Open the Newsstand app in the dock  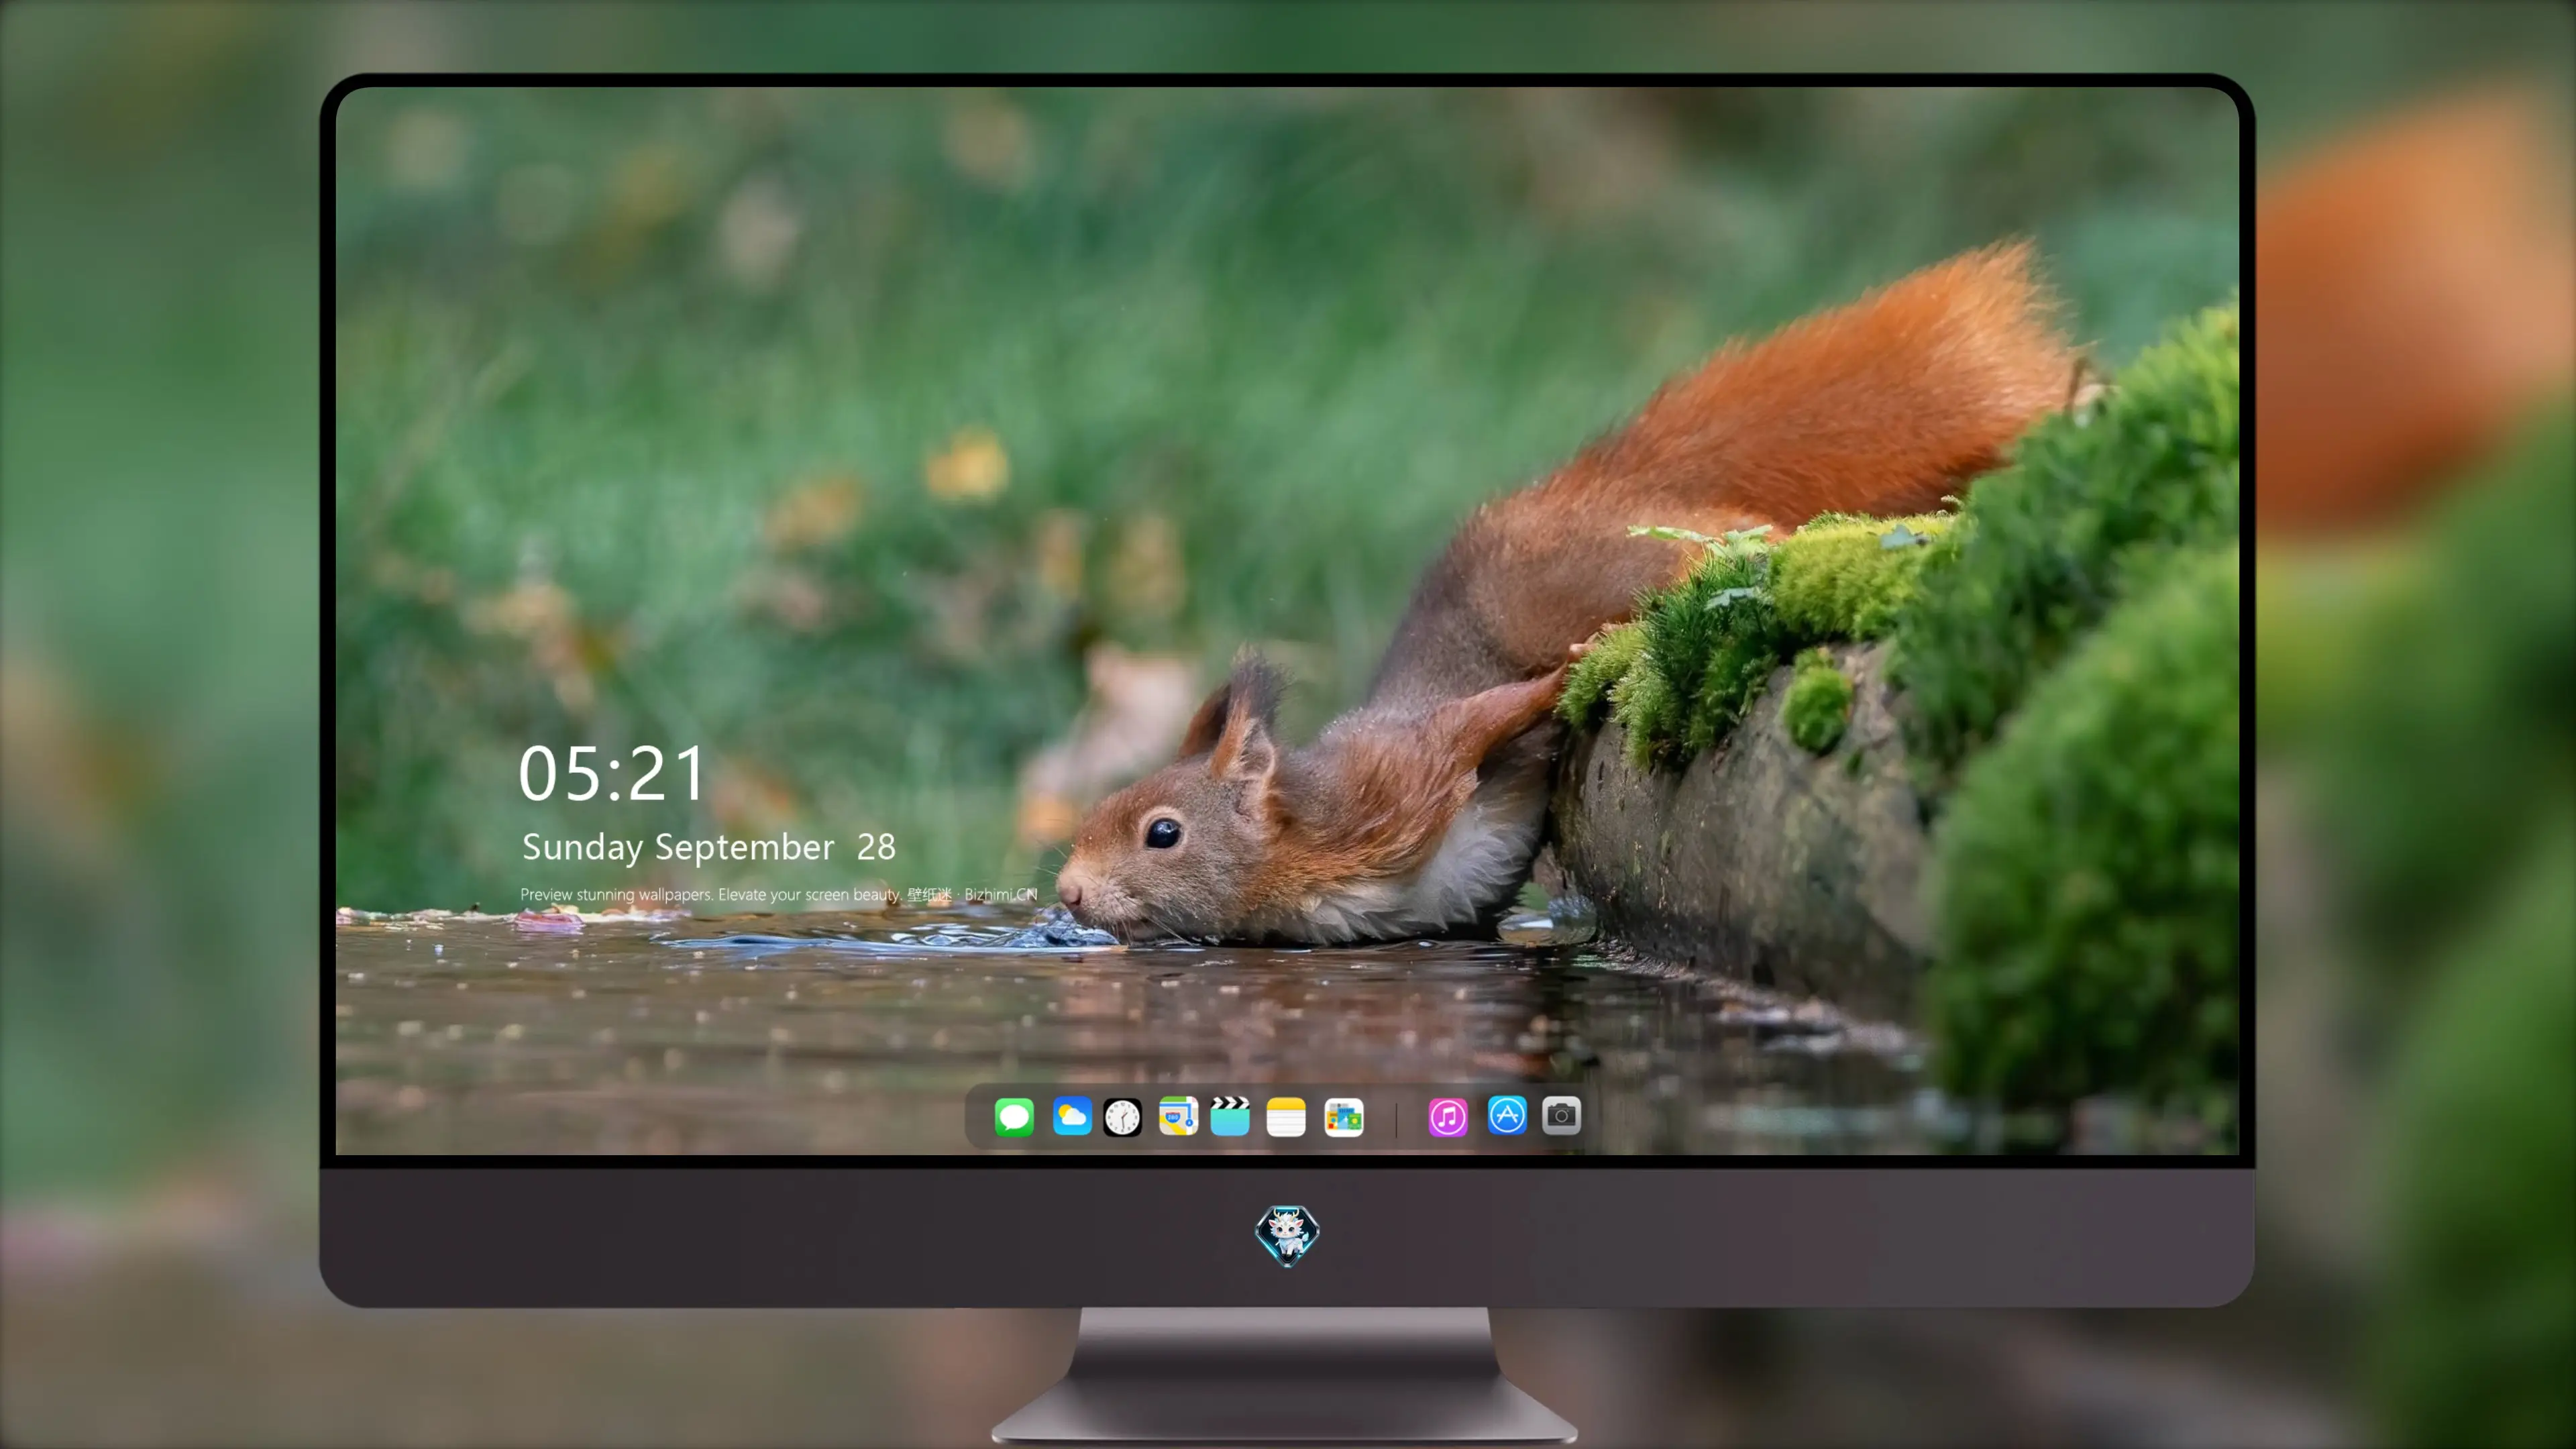1343,1117
